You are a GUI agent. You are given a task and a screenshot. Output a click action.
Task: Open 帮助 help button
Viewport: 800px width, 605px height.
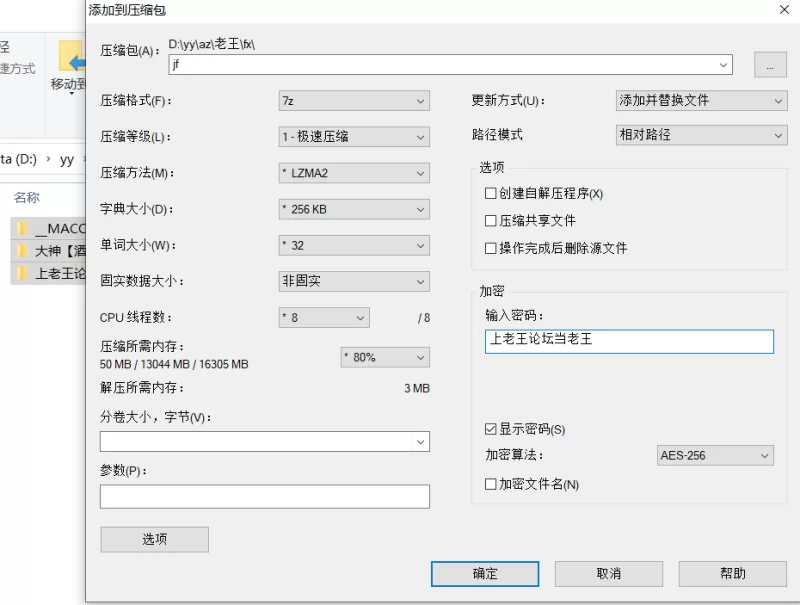click(x=733, y=574)
